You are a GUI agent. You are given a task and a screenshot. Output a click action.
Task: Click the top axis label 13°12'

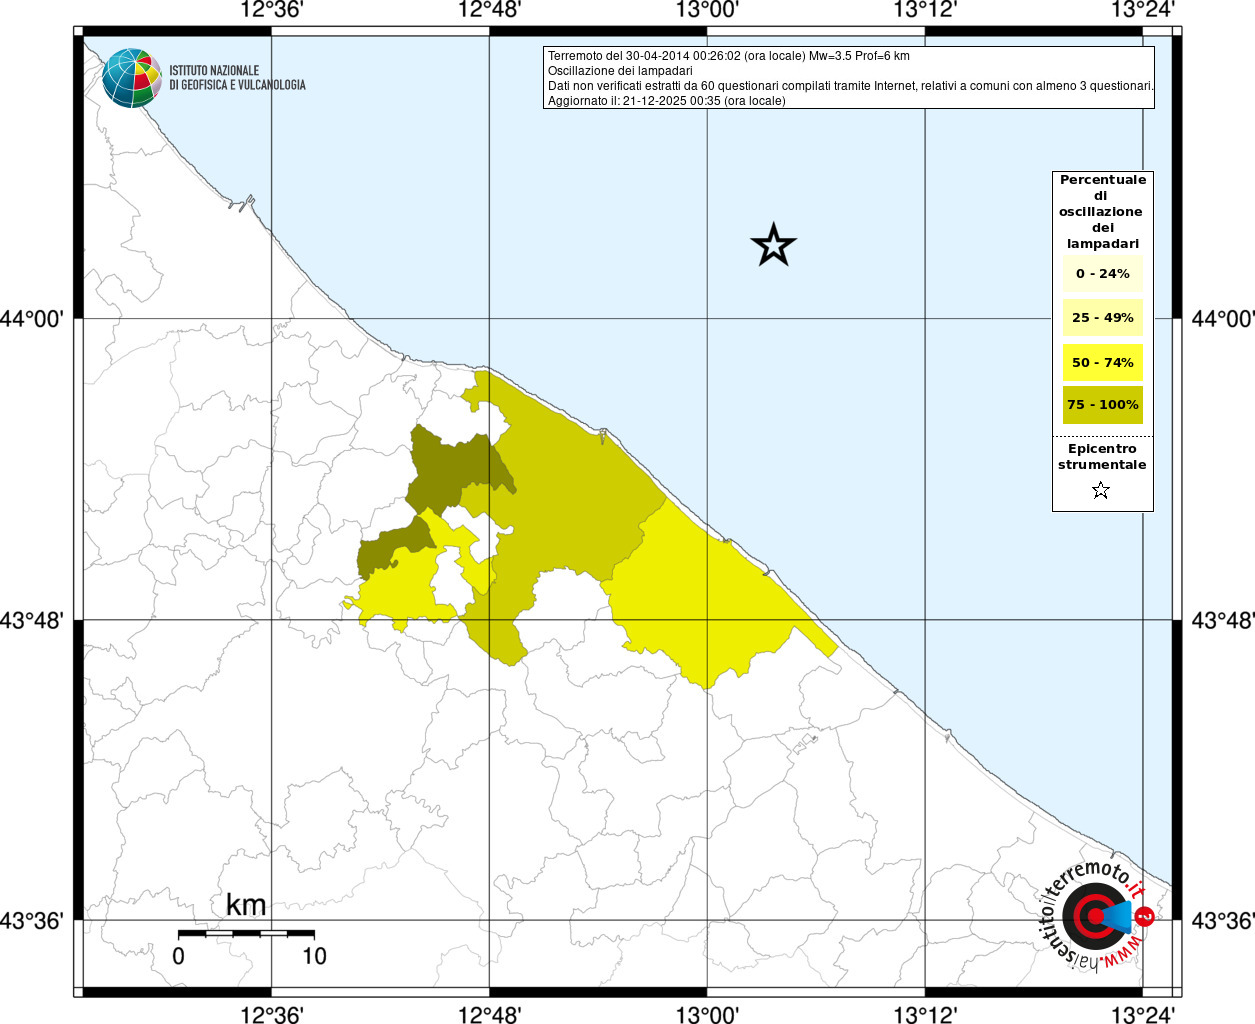[925, 11]
